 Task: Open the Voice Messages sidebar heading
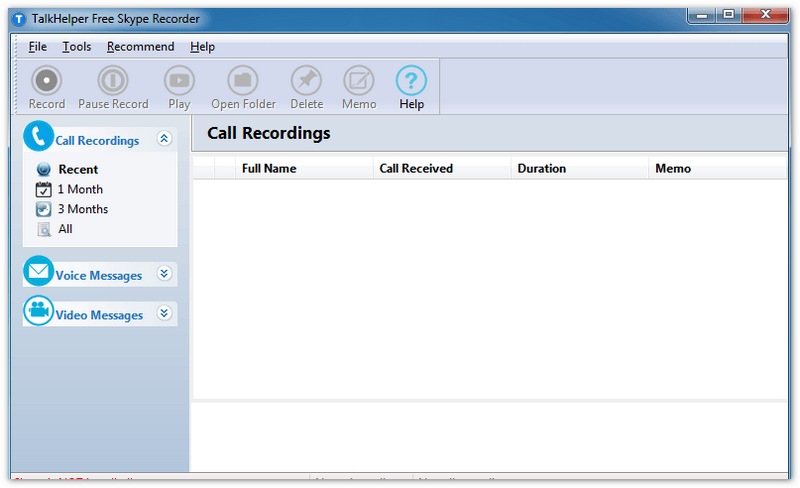click(x=98, y=276)
